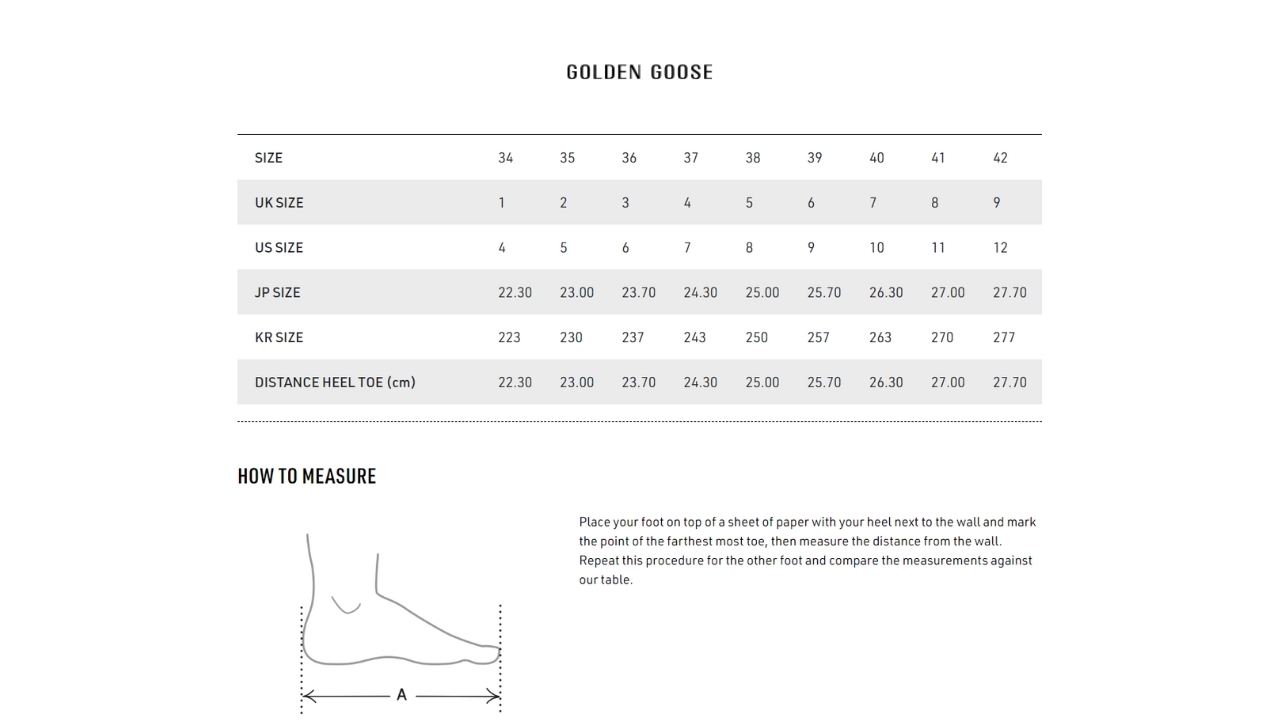Click UK size 5 cell
Image resolution: width=1280 pixels, height=720 pixels.
(x=749, y=203)
